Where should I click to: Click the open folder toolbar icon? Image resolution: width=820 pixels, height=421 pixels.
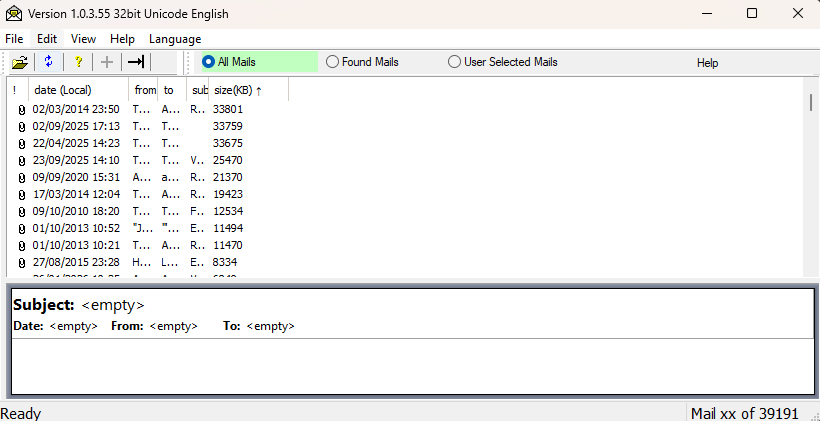coord(20,62)
